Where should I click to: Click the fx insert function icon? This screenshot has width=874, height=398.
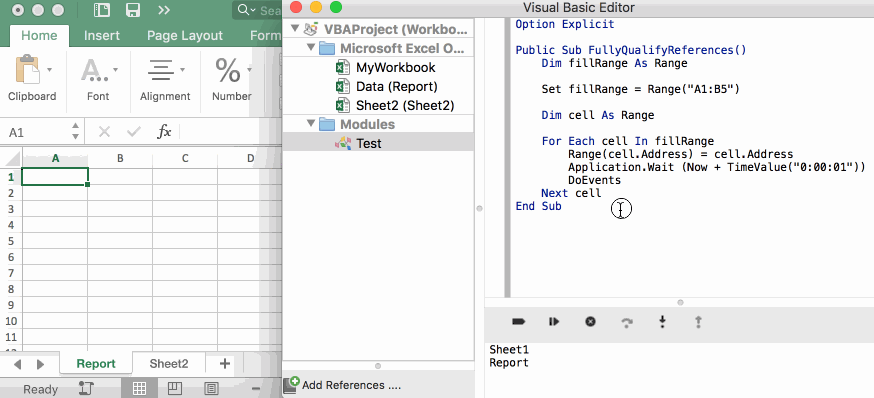click(x=164, y=132)
